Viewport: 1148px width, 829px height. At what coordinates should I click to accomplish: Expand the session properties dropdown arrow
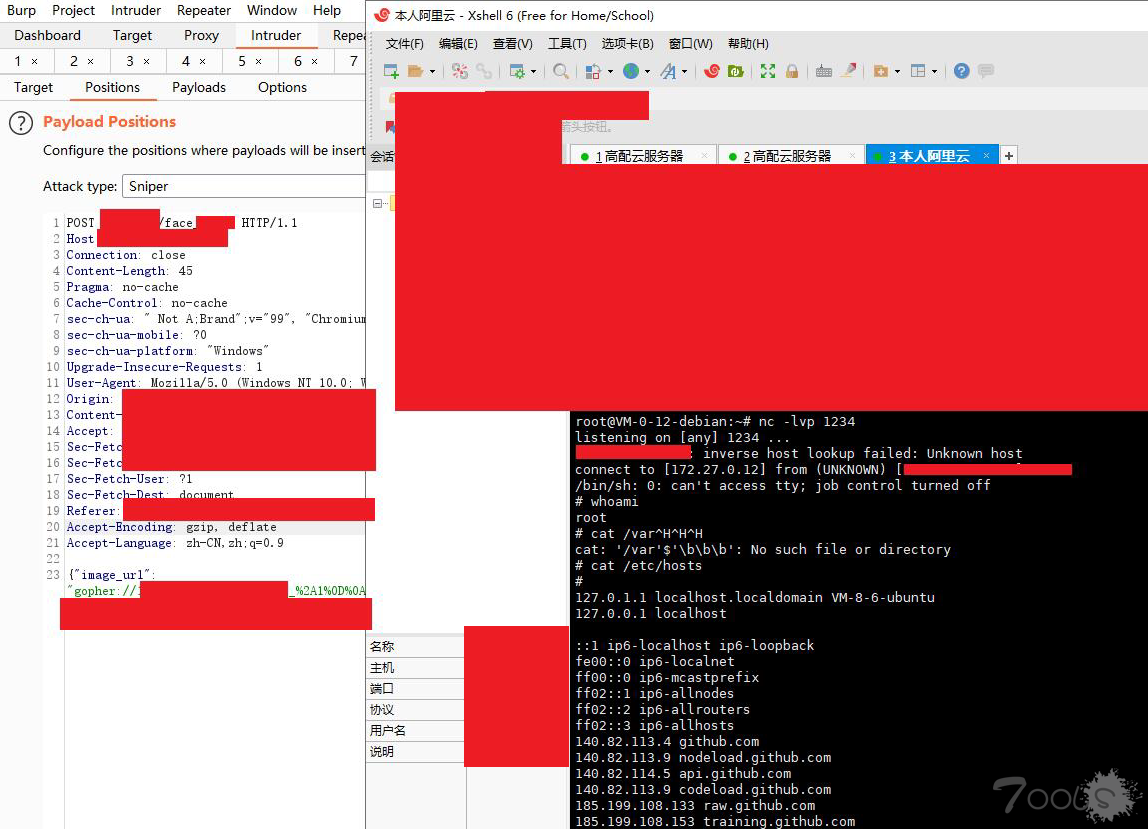[x=533, y=72]
